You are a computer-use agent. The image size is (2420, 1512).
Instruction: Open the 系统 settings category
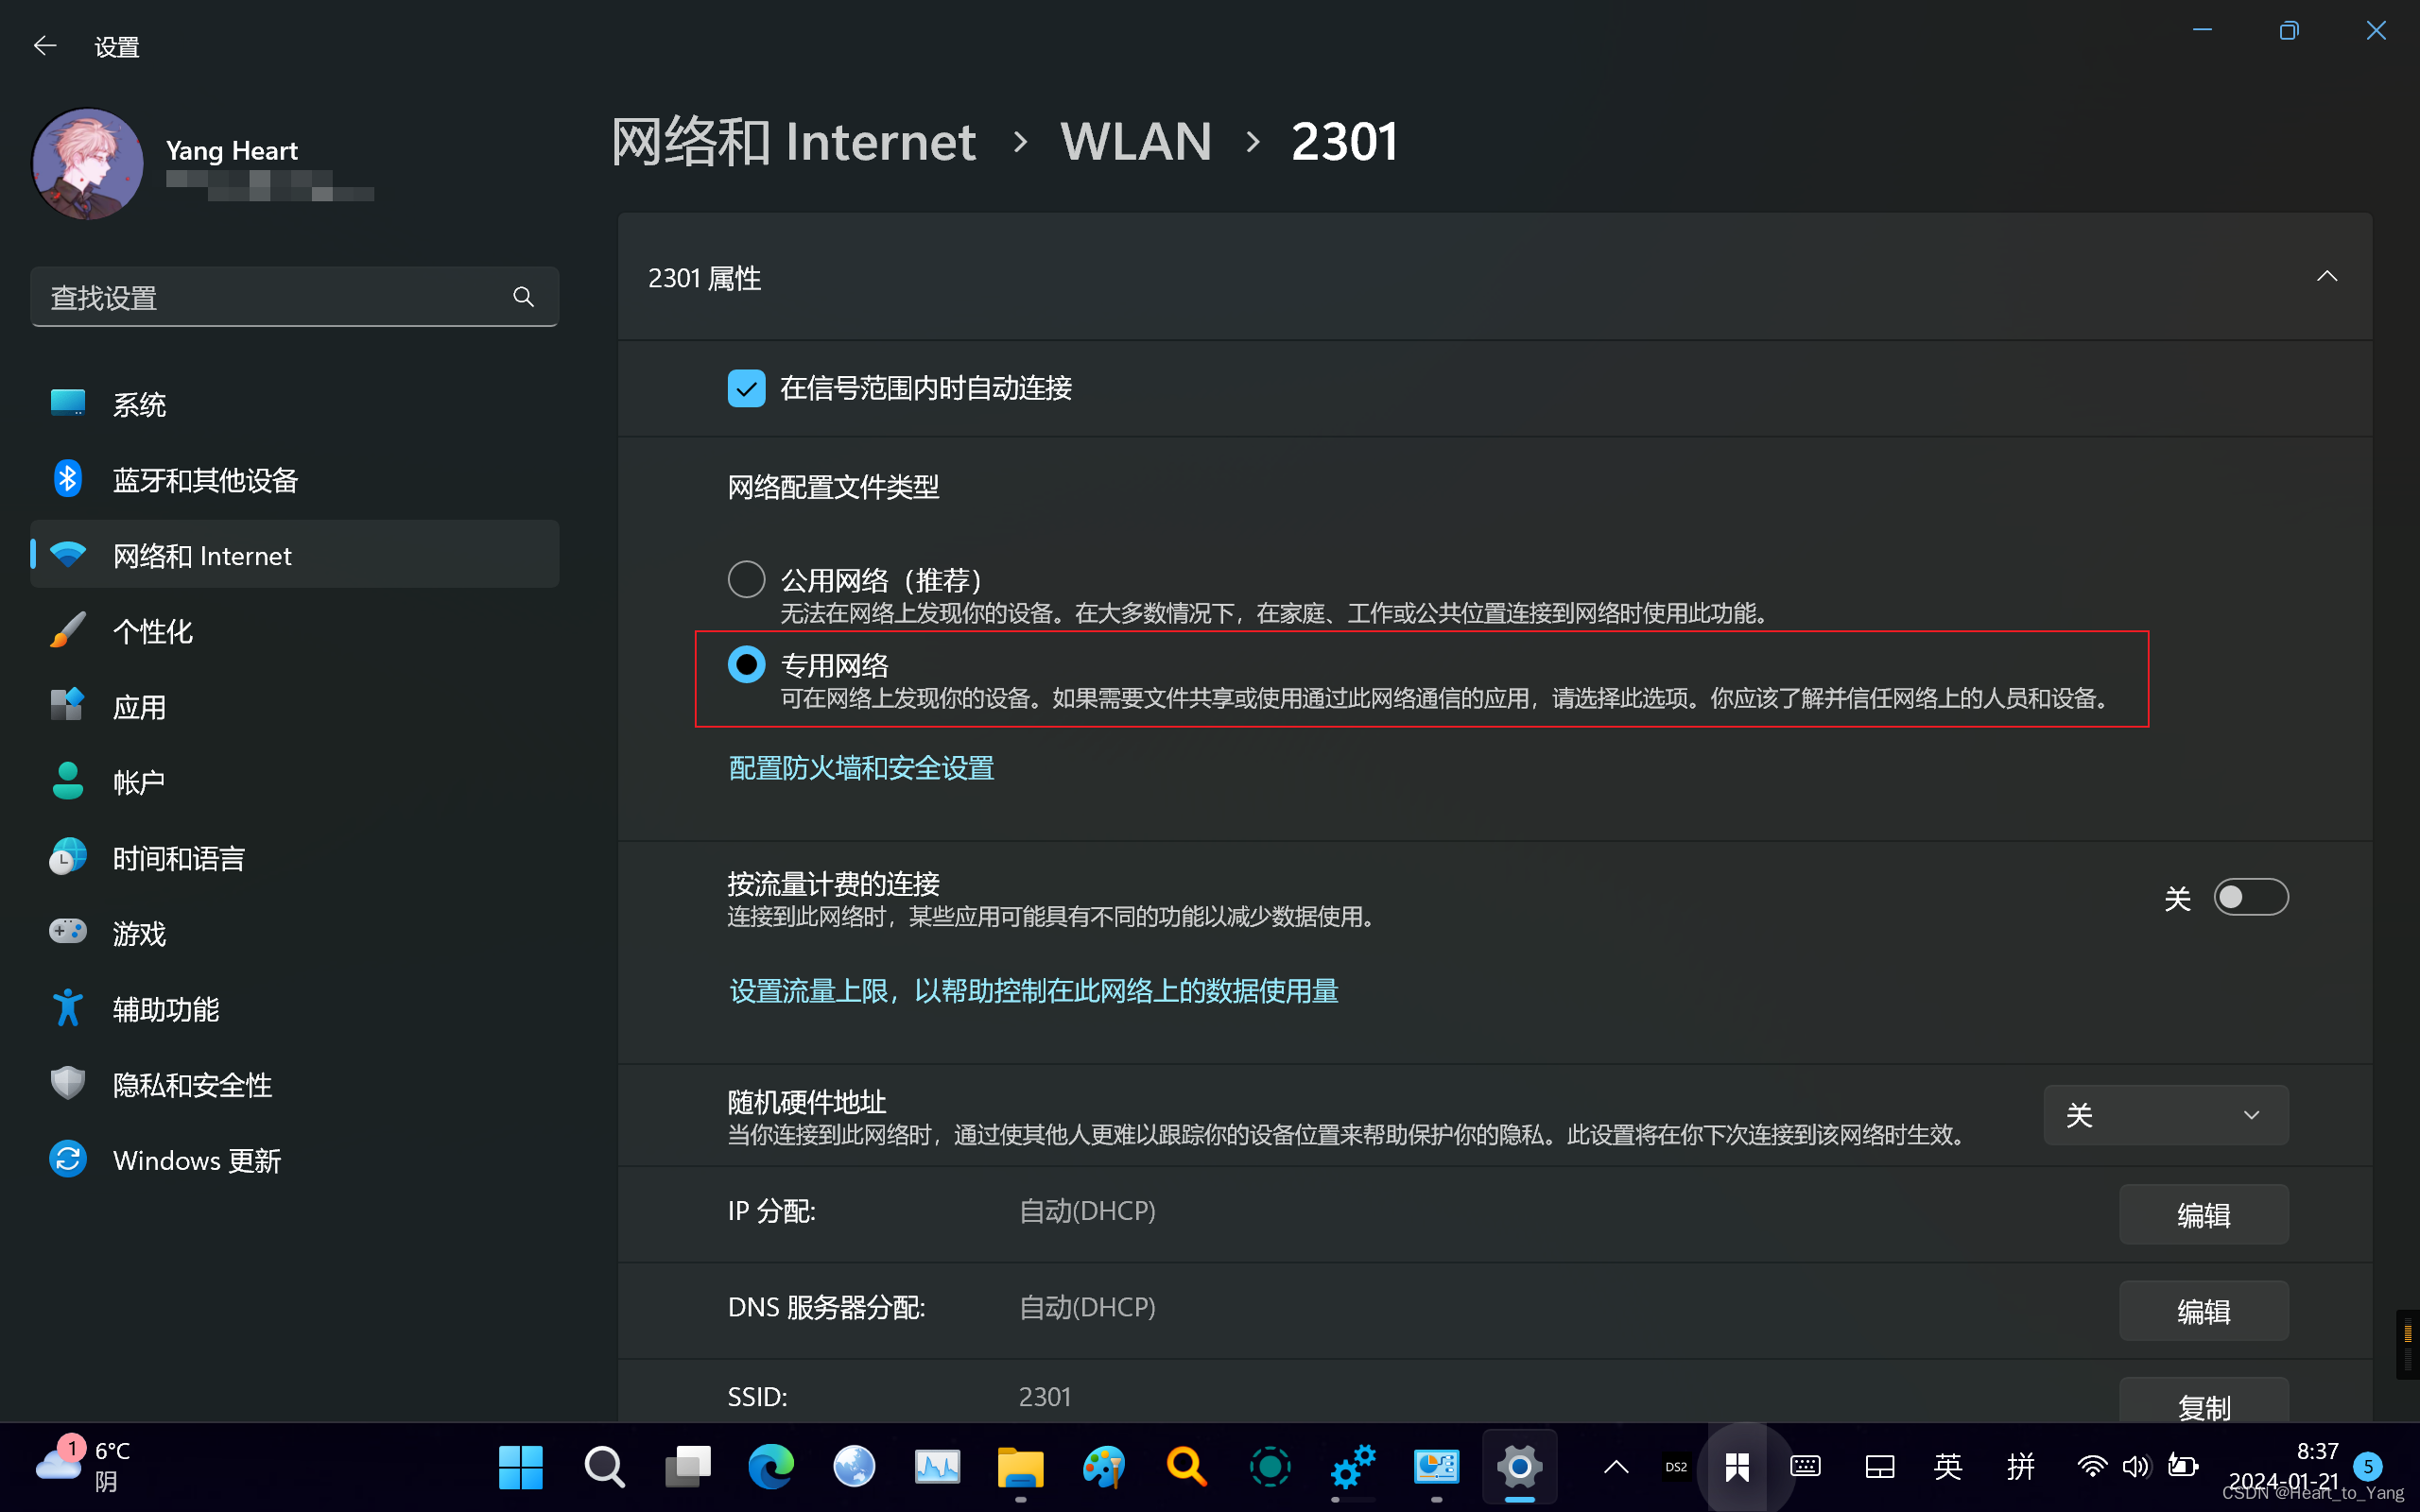294,404
